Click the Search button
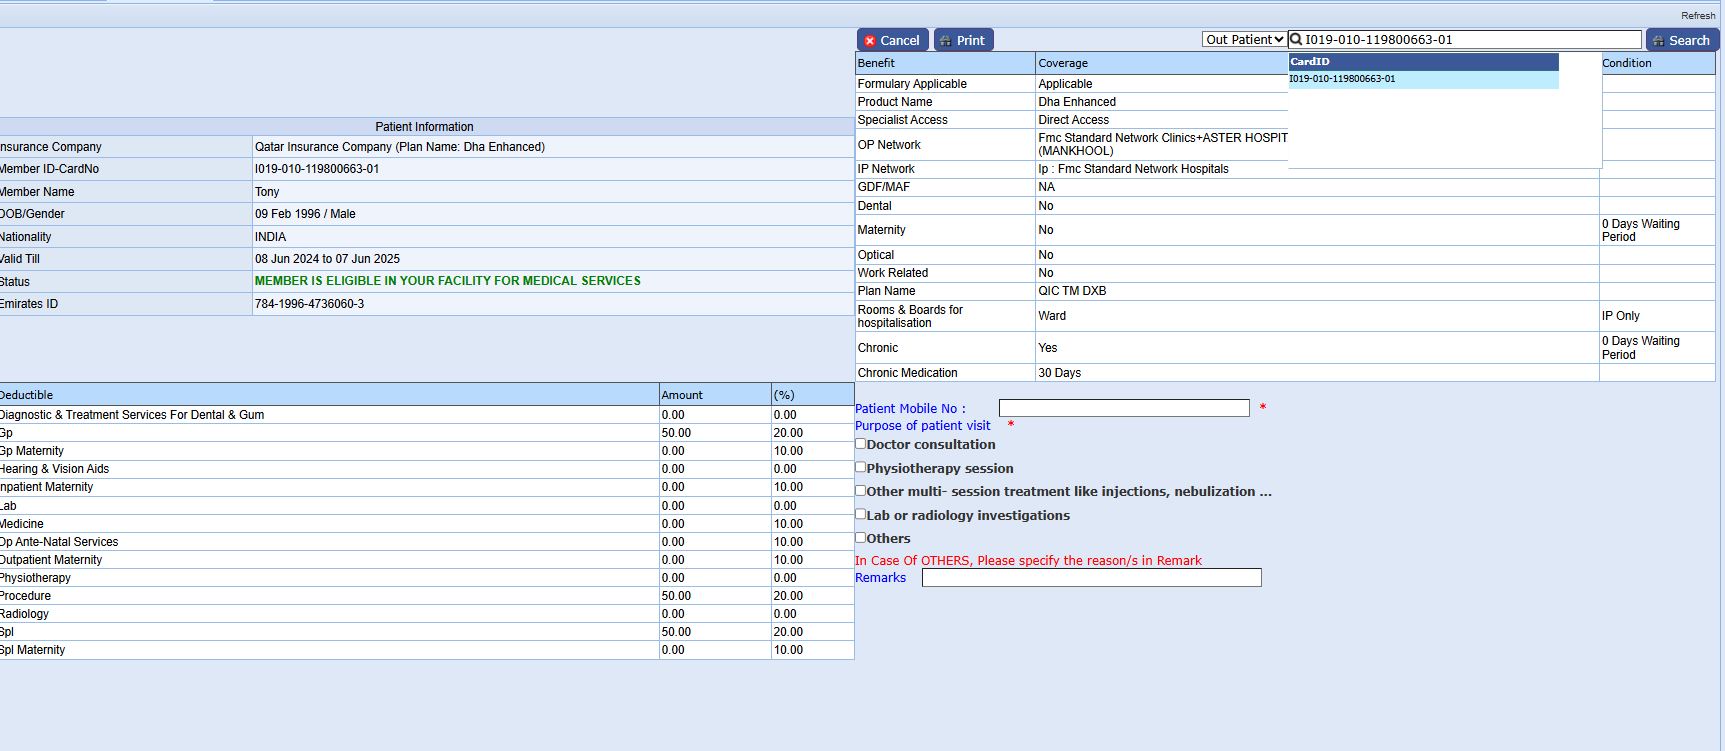Screen dimensions: 1725x751 tap(1682, 40)
